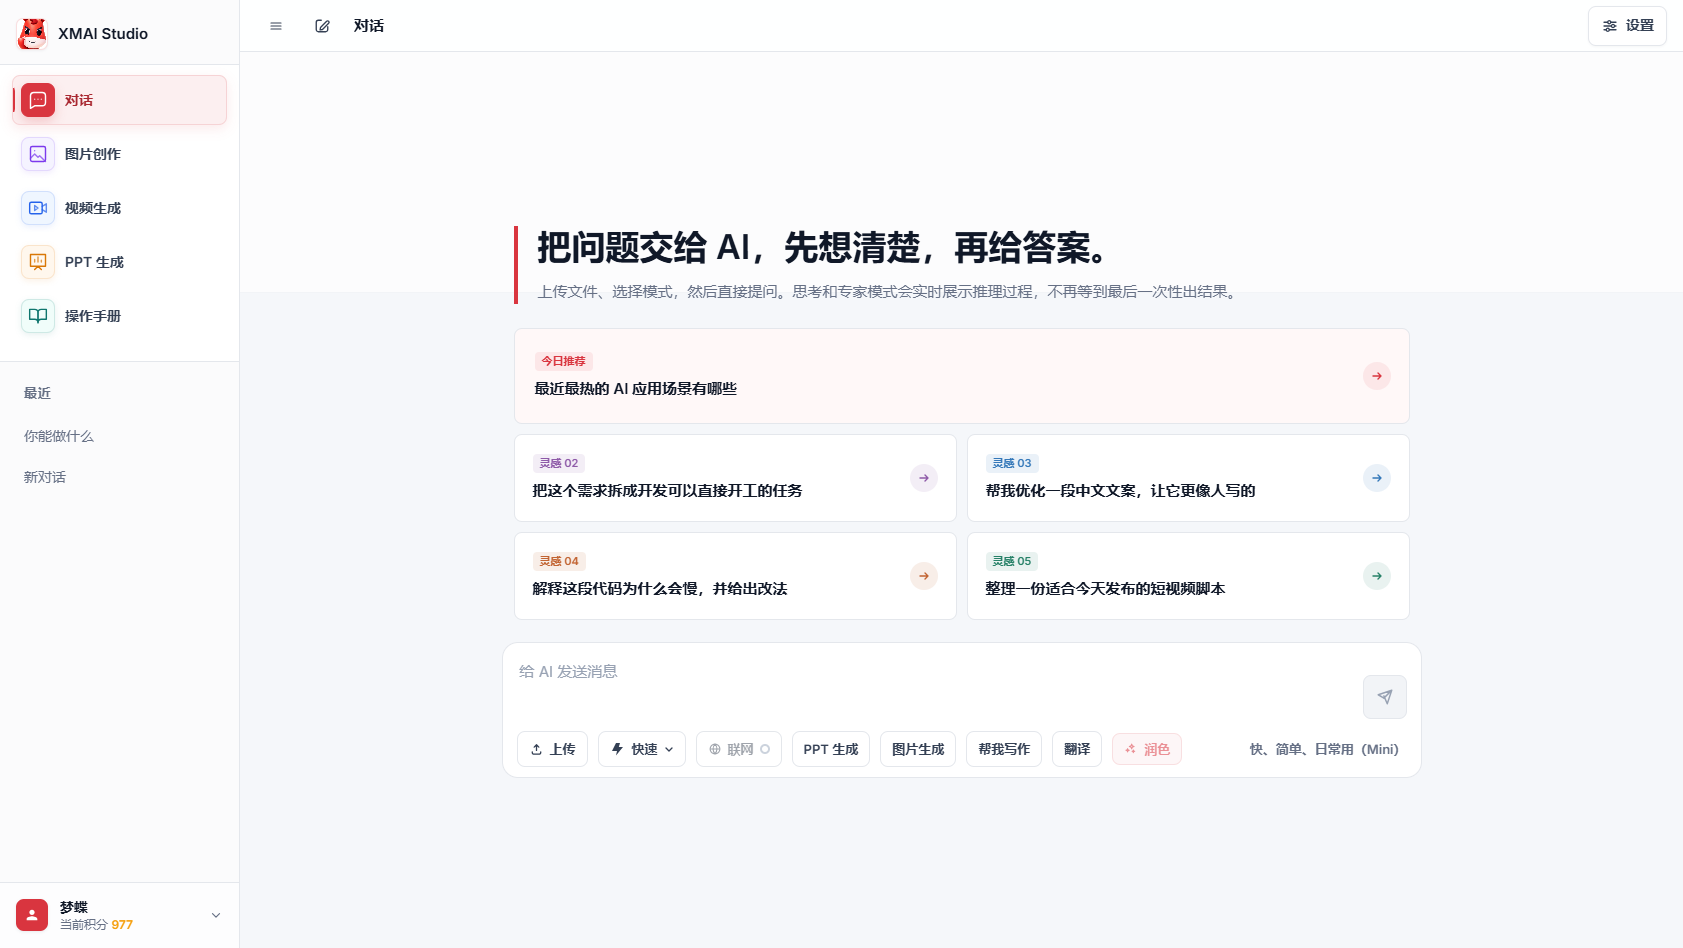Image resolution: width=1683 pixels, height=948 pixels.
Task: Click the arrow on 灵感 04 card
Action: (924, 576)
